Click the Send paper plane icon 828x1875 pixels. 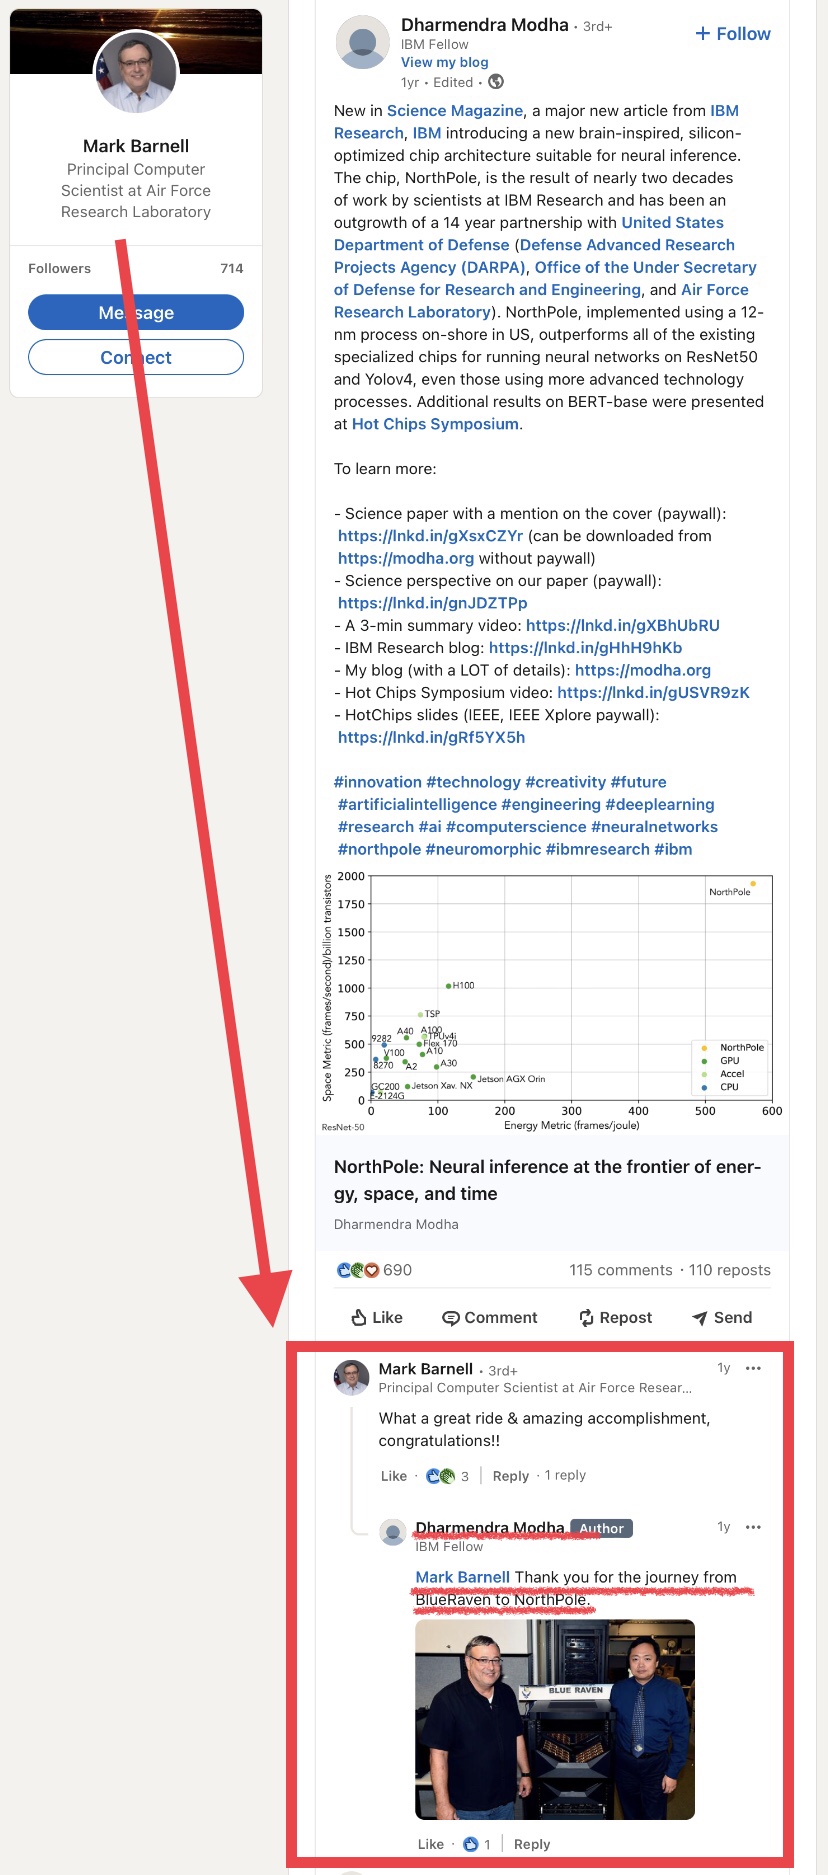(700, 1318)
